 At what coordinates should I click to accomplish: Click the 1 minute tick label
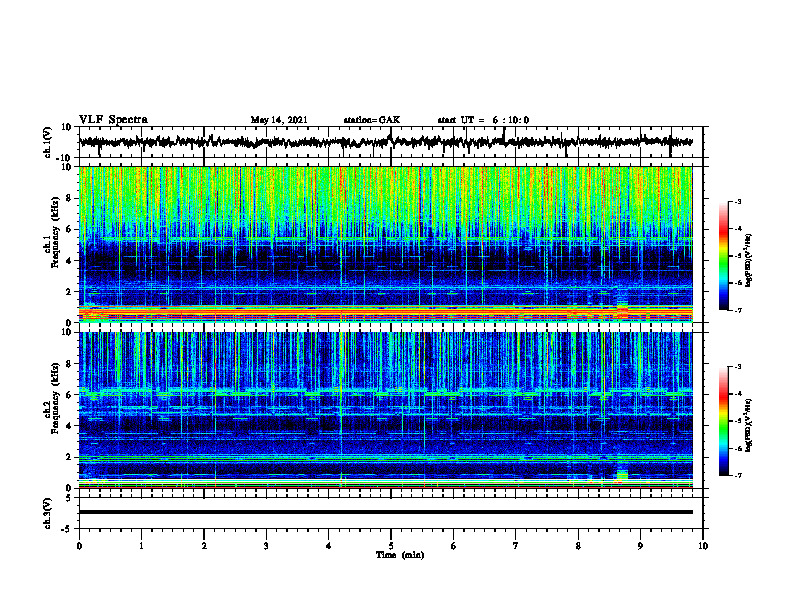pyautogui.click(x=142, y=546)
